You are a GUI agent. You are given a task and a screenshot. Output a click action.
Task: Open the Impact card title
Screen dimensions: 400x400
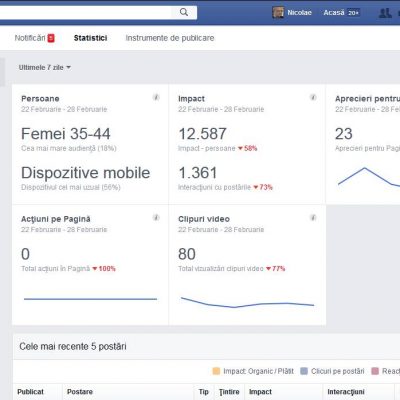191,99
